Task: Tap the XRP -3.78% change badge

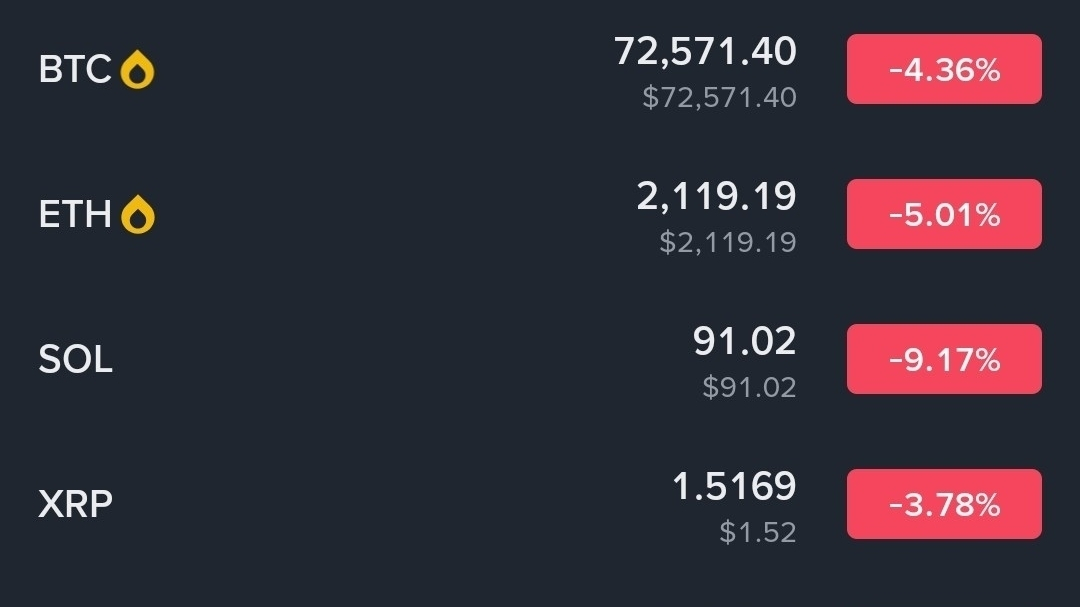Action: pos(944,504)
